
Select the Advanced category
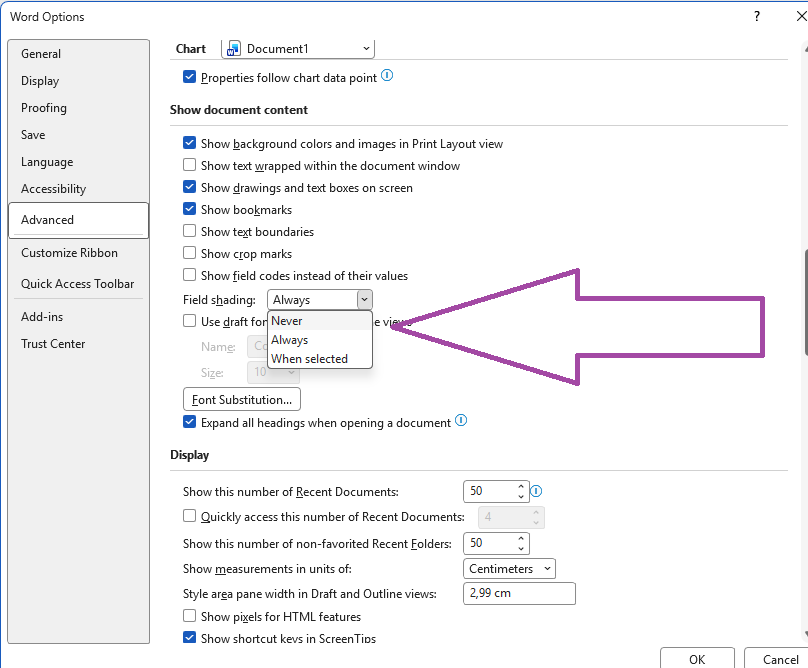click(78, 220)
